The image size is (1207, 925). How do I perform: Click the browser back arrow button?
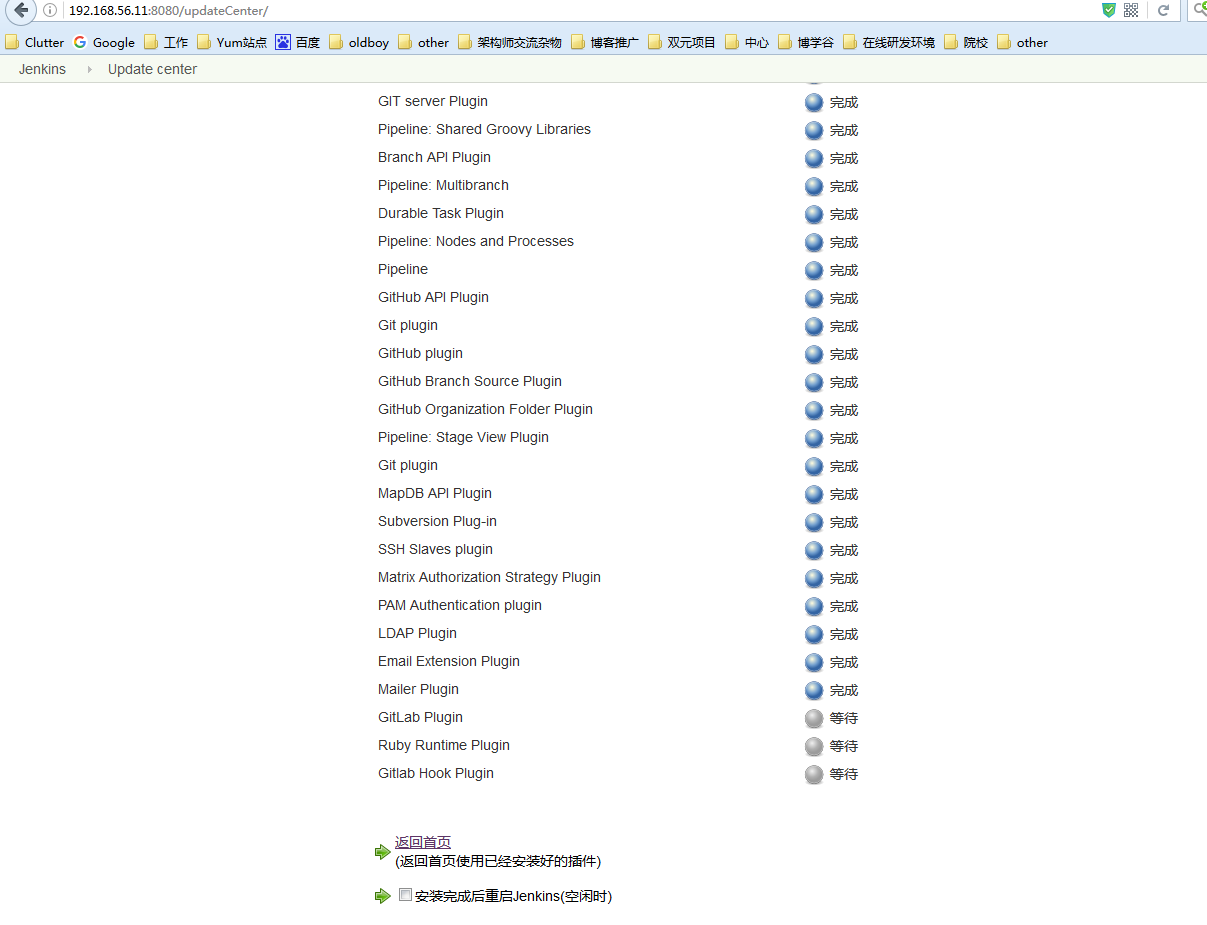point(21,10)
